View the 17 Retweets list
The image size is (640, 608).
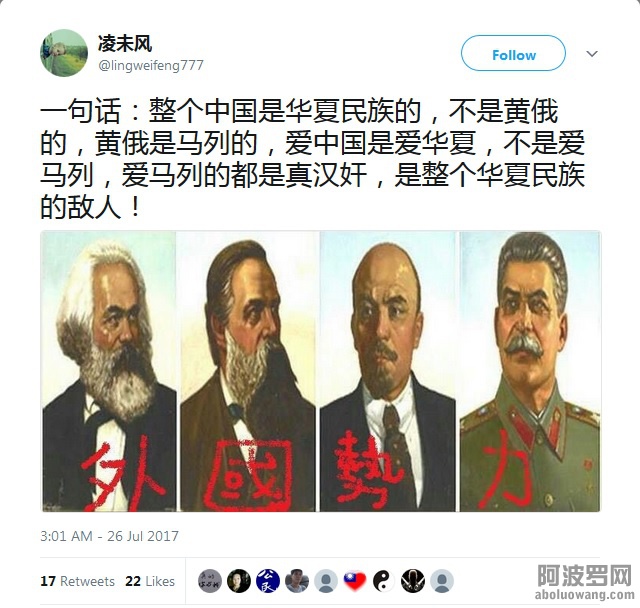coord(78,581)
